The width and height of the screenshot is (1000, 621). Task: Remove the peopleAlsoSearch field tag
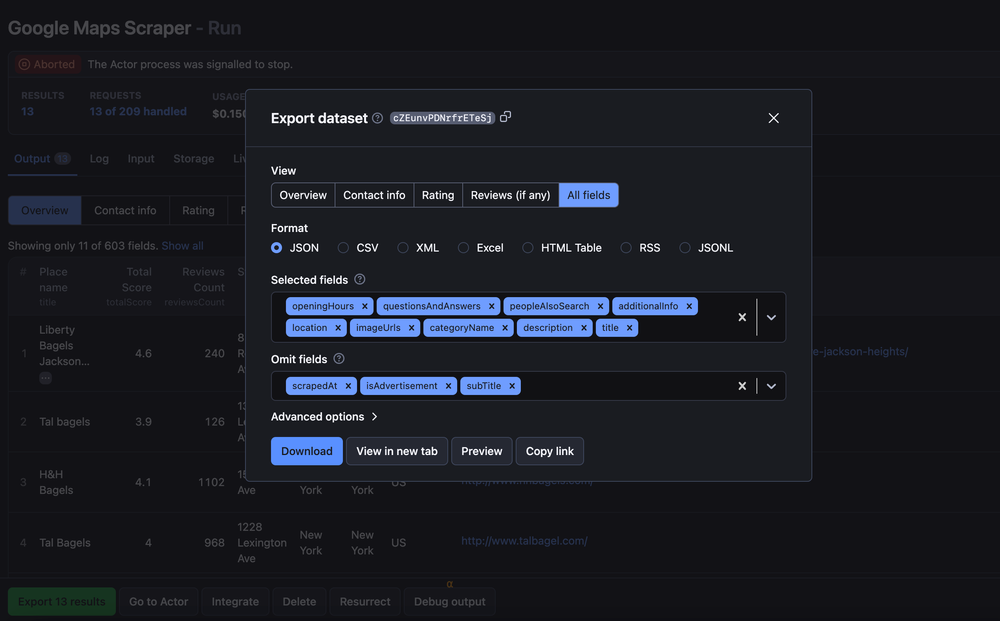(601, 306)
